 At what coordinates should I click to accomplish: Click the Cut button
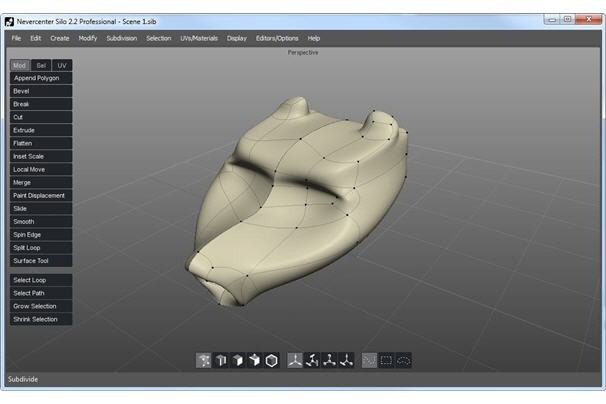(x=41, y=117)
